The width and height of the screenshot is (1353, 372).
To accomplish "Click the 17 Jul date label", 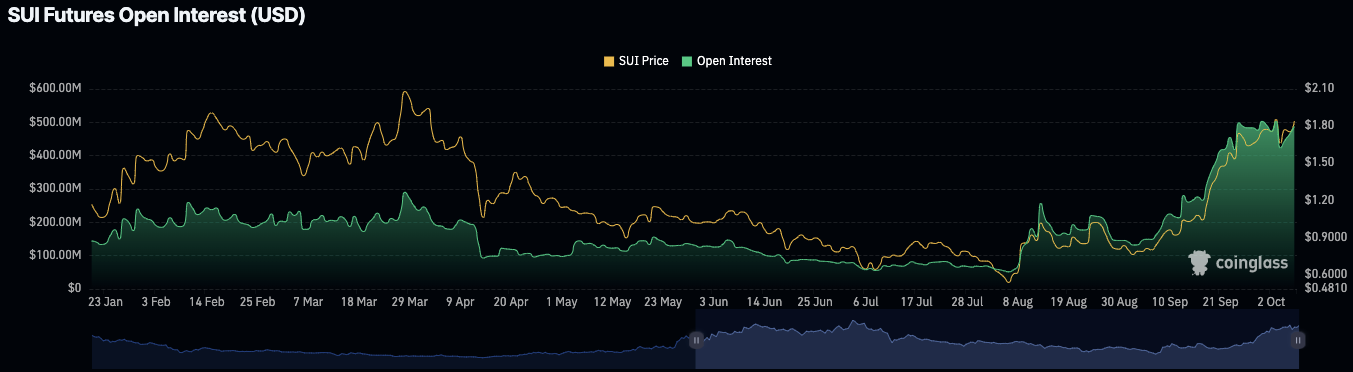I will pyautogui.click(x=917, y=301).
